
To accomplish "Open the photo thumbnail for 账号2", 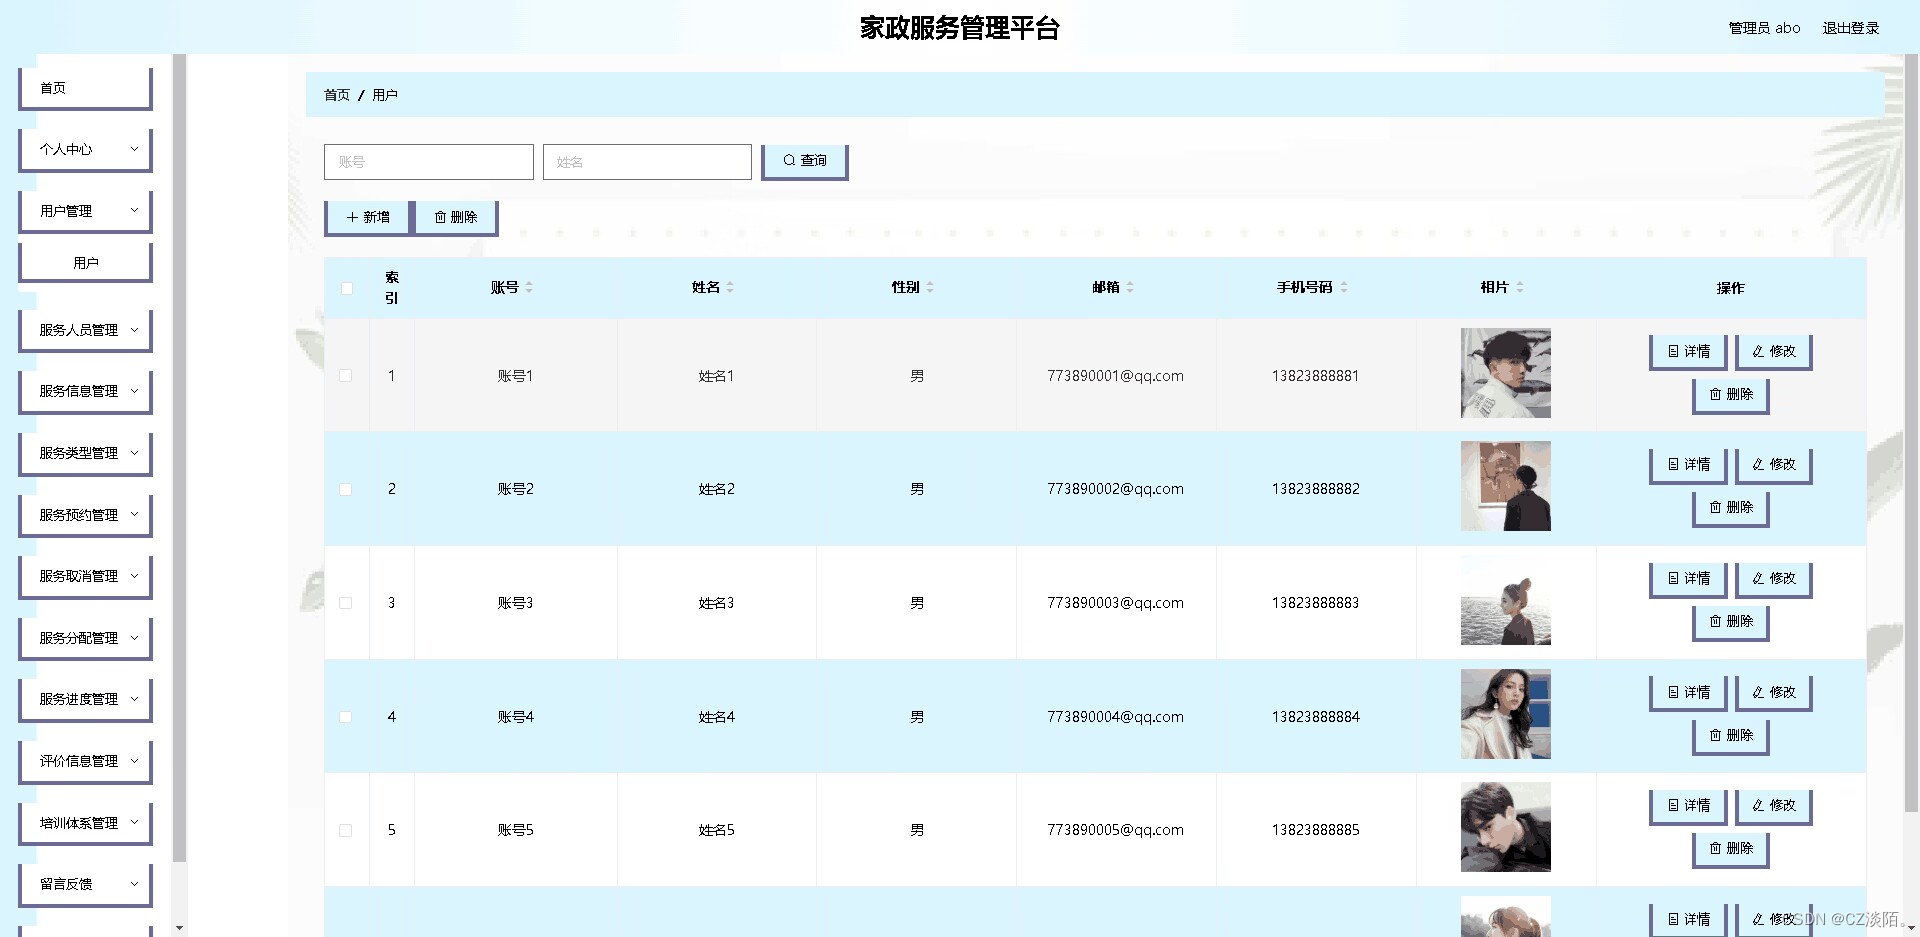I will point(1505,486).
